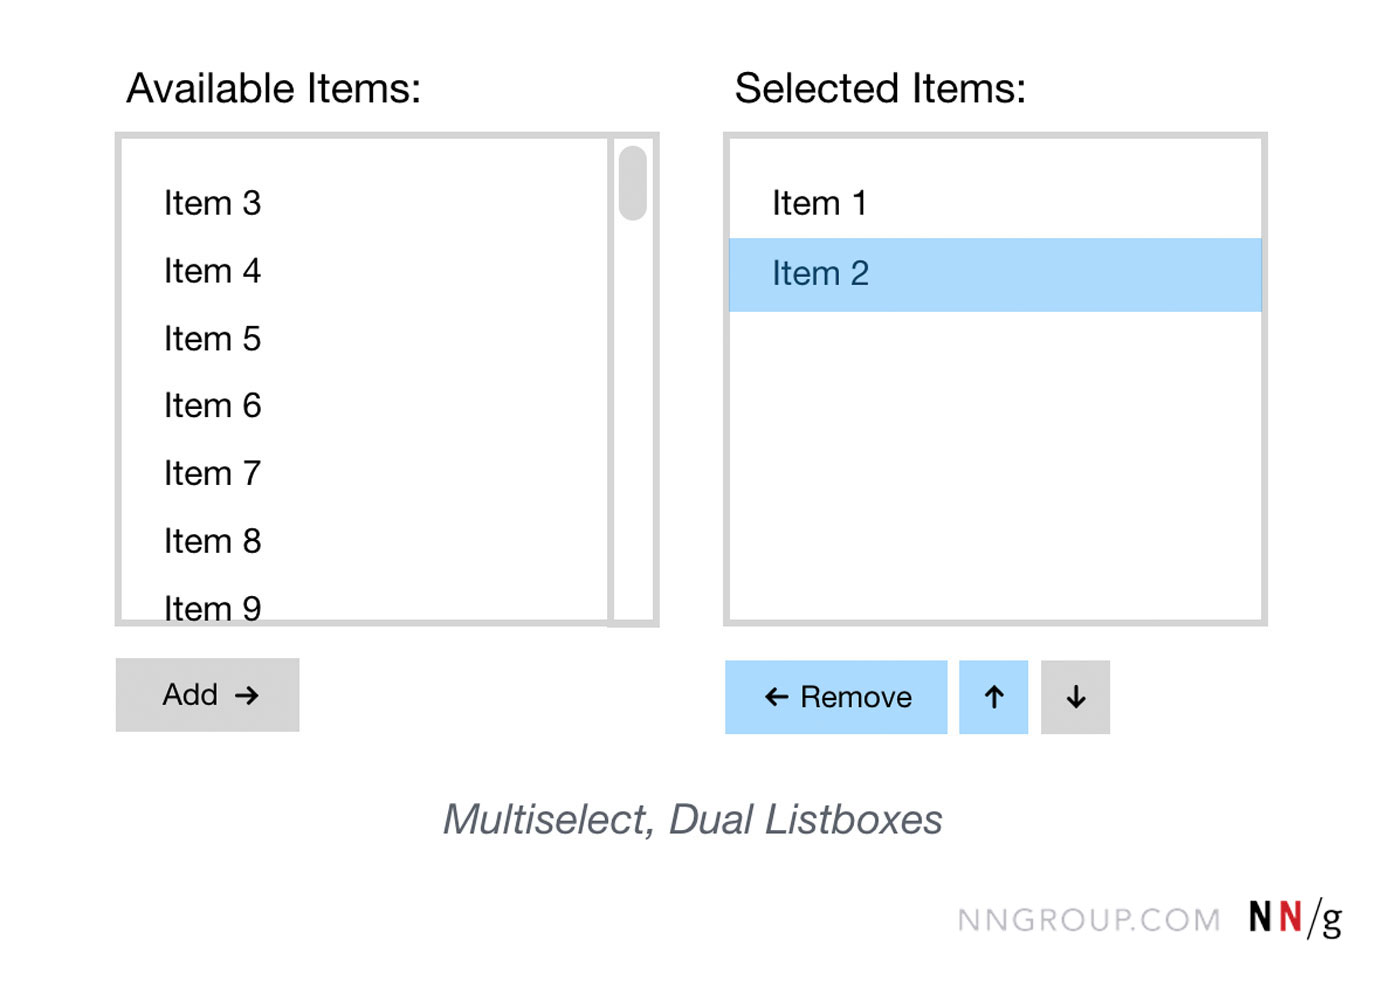Select Item 4 in the available list
The width and height of the screenshot is (1384, 986).
[212, 271]
